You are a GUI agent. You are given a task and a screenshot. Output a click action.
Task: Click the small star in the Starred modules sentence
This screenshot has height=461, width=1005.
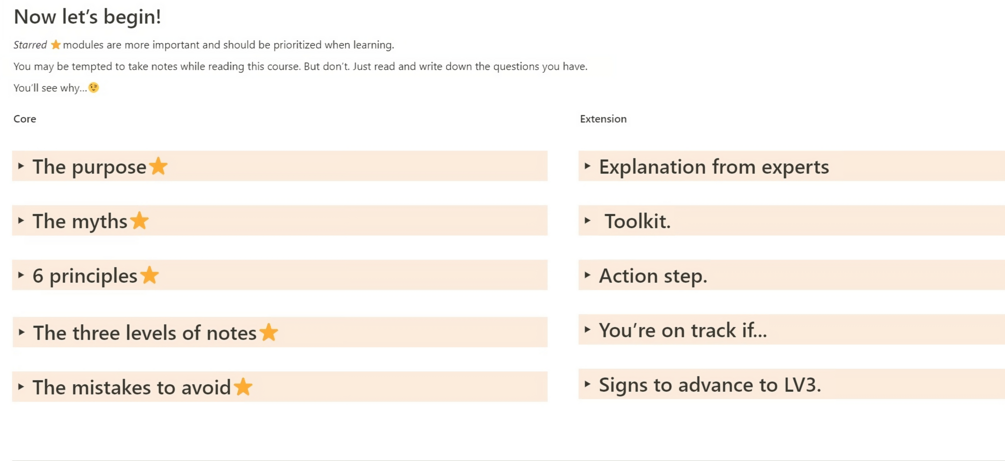pos(56,45)
